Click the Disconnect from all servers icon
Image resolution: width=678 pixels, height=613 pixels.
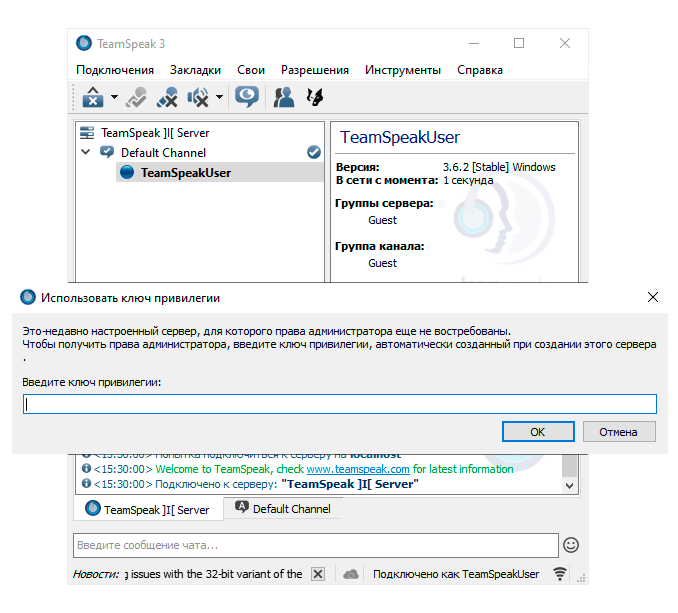click(168, 97)
